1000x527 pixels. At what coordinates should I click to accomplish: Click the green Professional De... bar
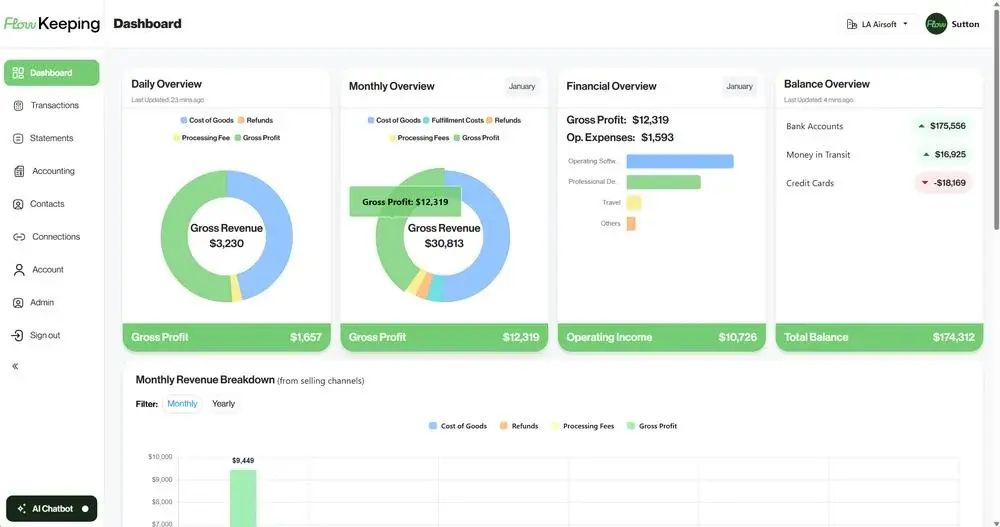tap(663, 182)
